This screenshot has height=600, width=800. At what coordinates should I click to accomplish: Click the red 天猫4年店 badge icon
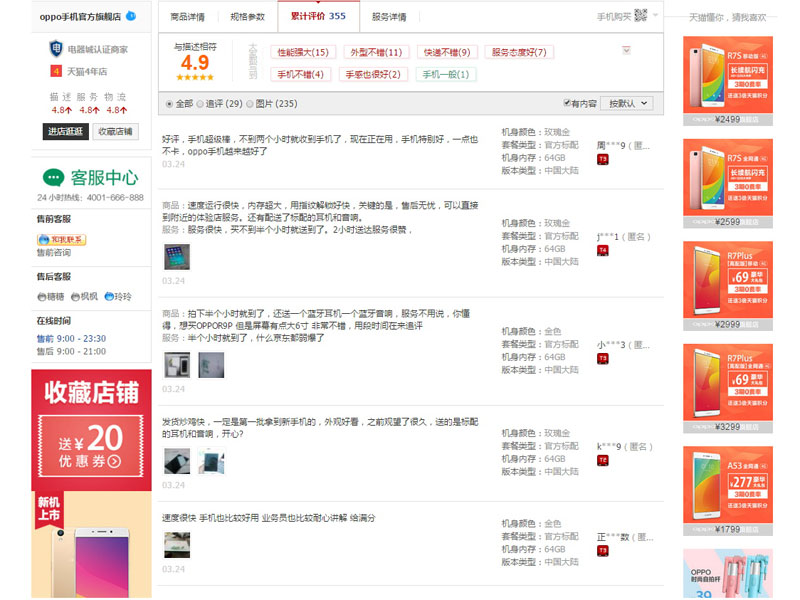[x=56, y=71]
